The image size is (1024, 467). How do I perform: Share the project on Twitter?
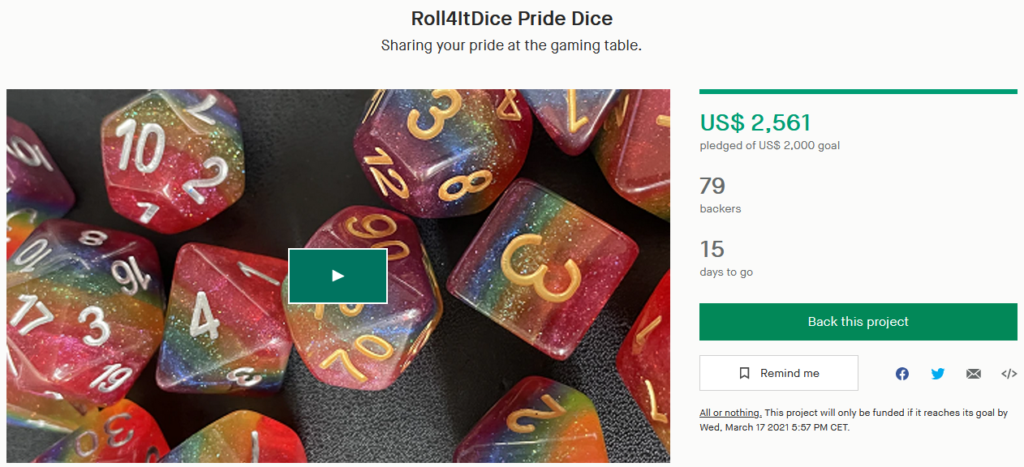click(938, 374)
